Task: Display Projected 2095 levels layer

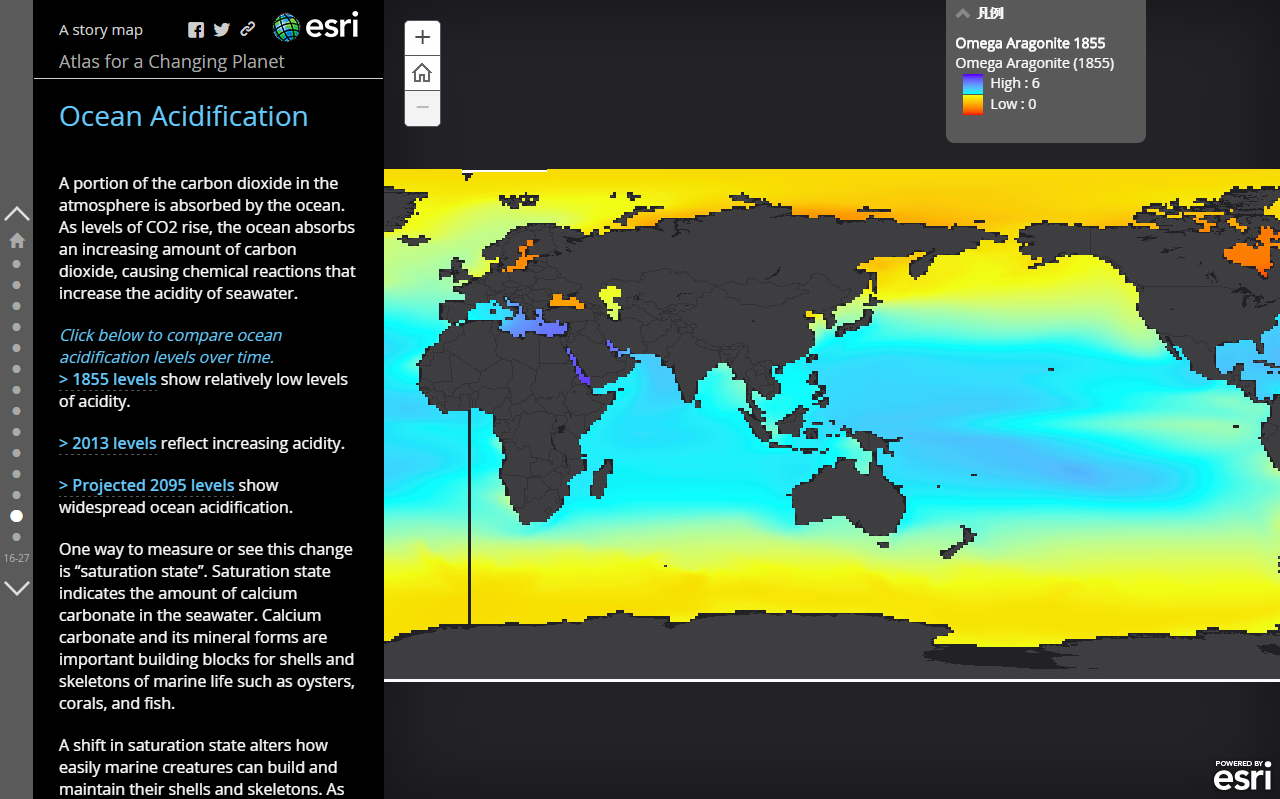Action: click(146, 486)
